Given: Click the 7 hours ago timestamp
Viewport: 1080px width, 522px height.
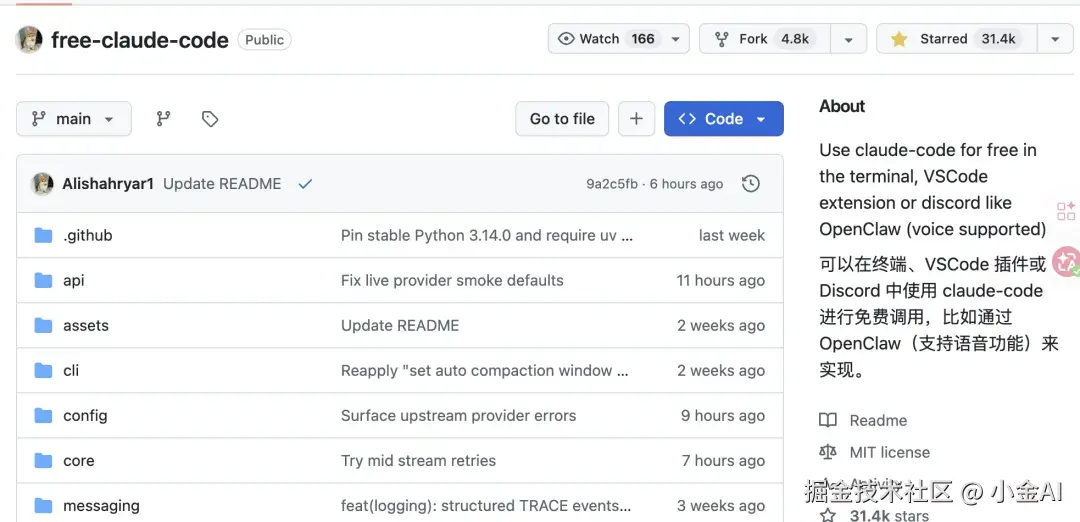Looking at the screenshot, I should pos(723,460).
